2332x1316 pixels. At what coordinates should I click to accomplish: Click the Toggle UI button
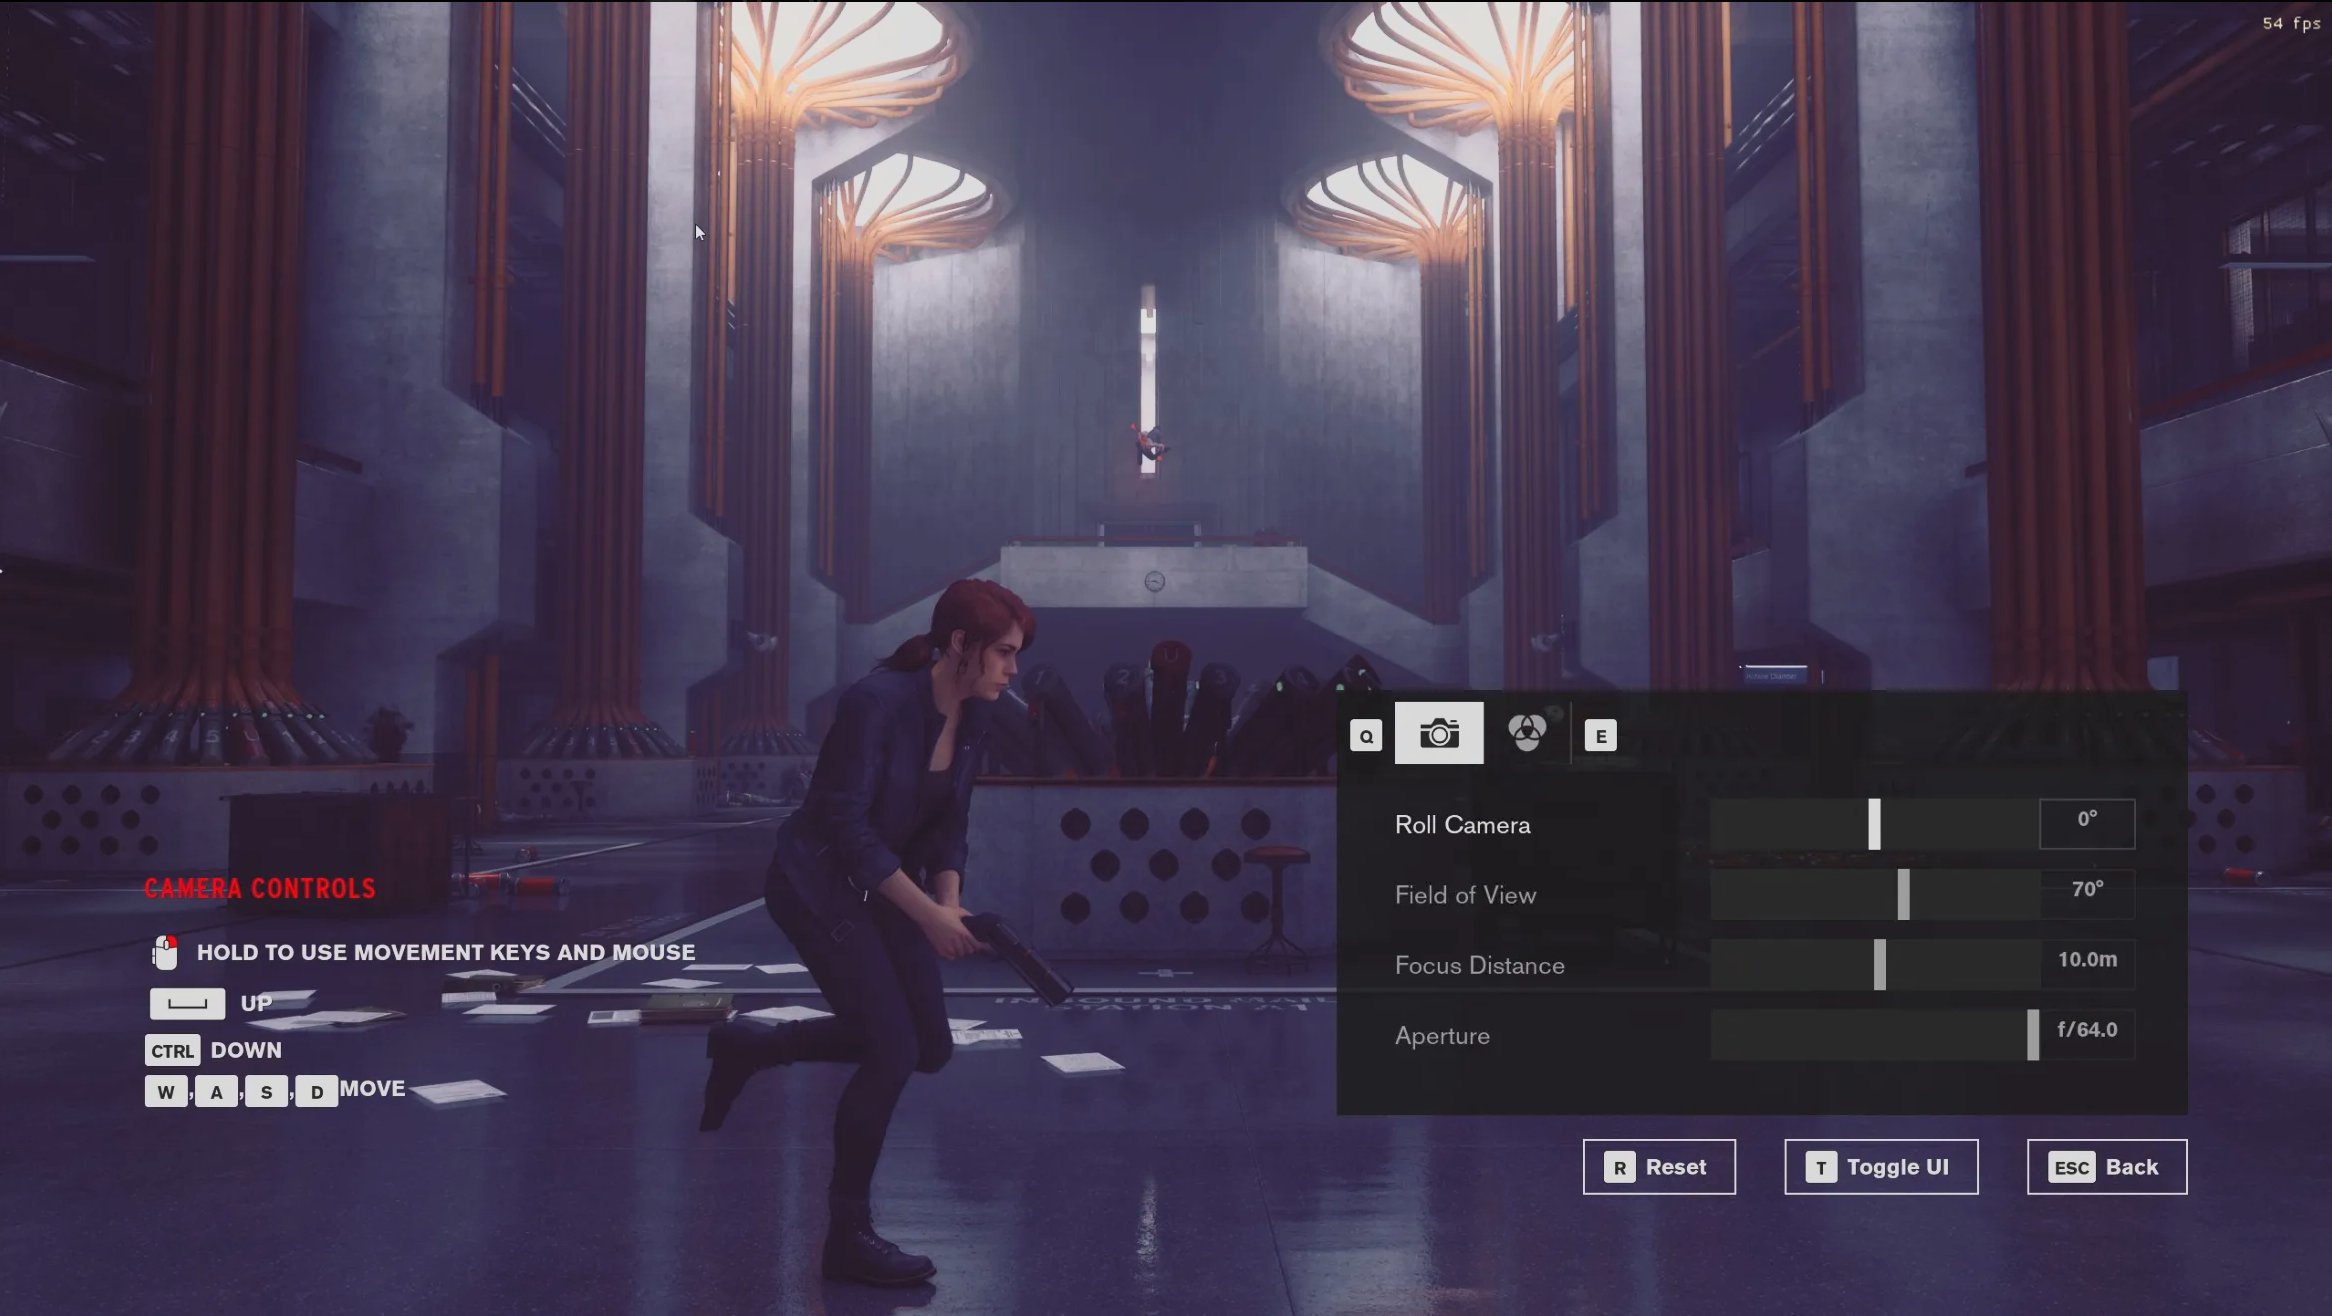[1881, 1167]
